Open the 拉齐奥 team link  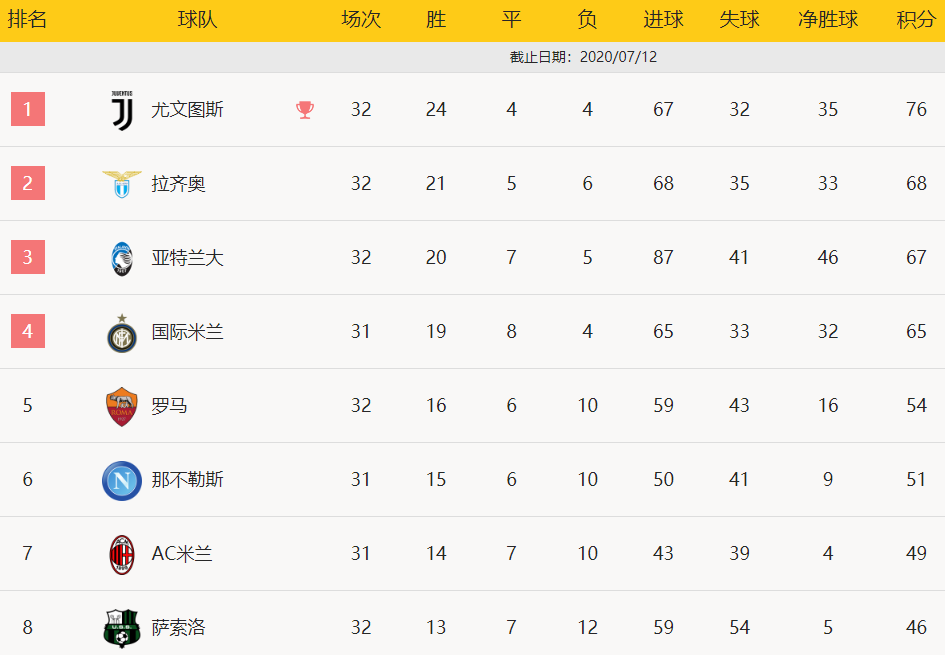click(178, 184)
